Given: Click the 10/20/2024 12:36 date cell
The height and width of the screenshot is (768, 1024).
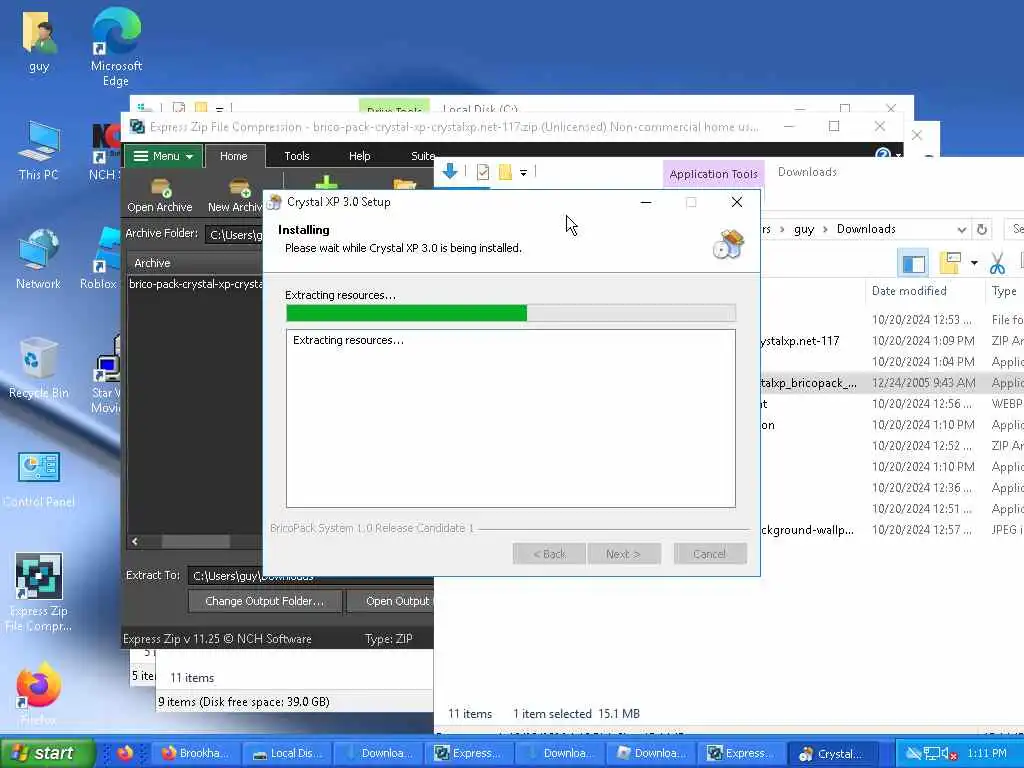Looking at the screenshot, I should click(x=921, y=488).
